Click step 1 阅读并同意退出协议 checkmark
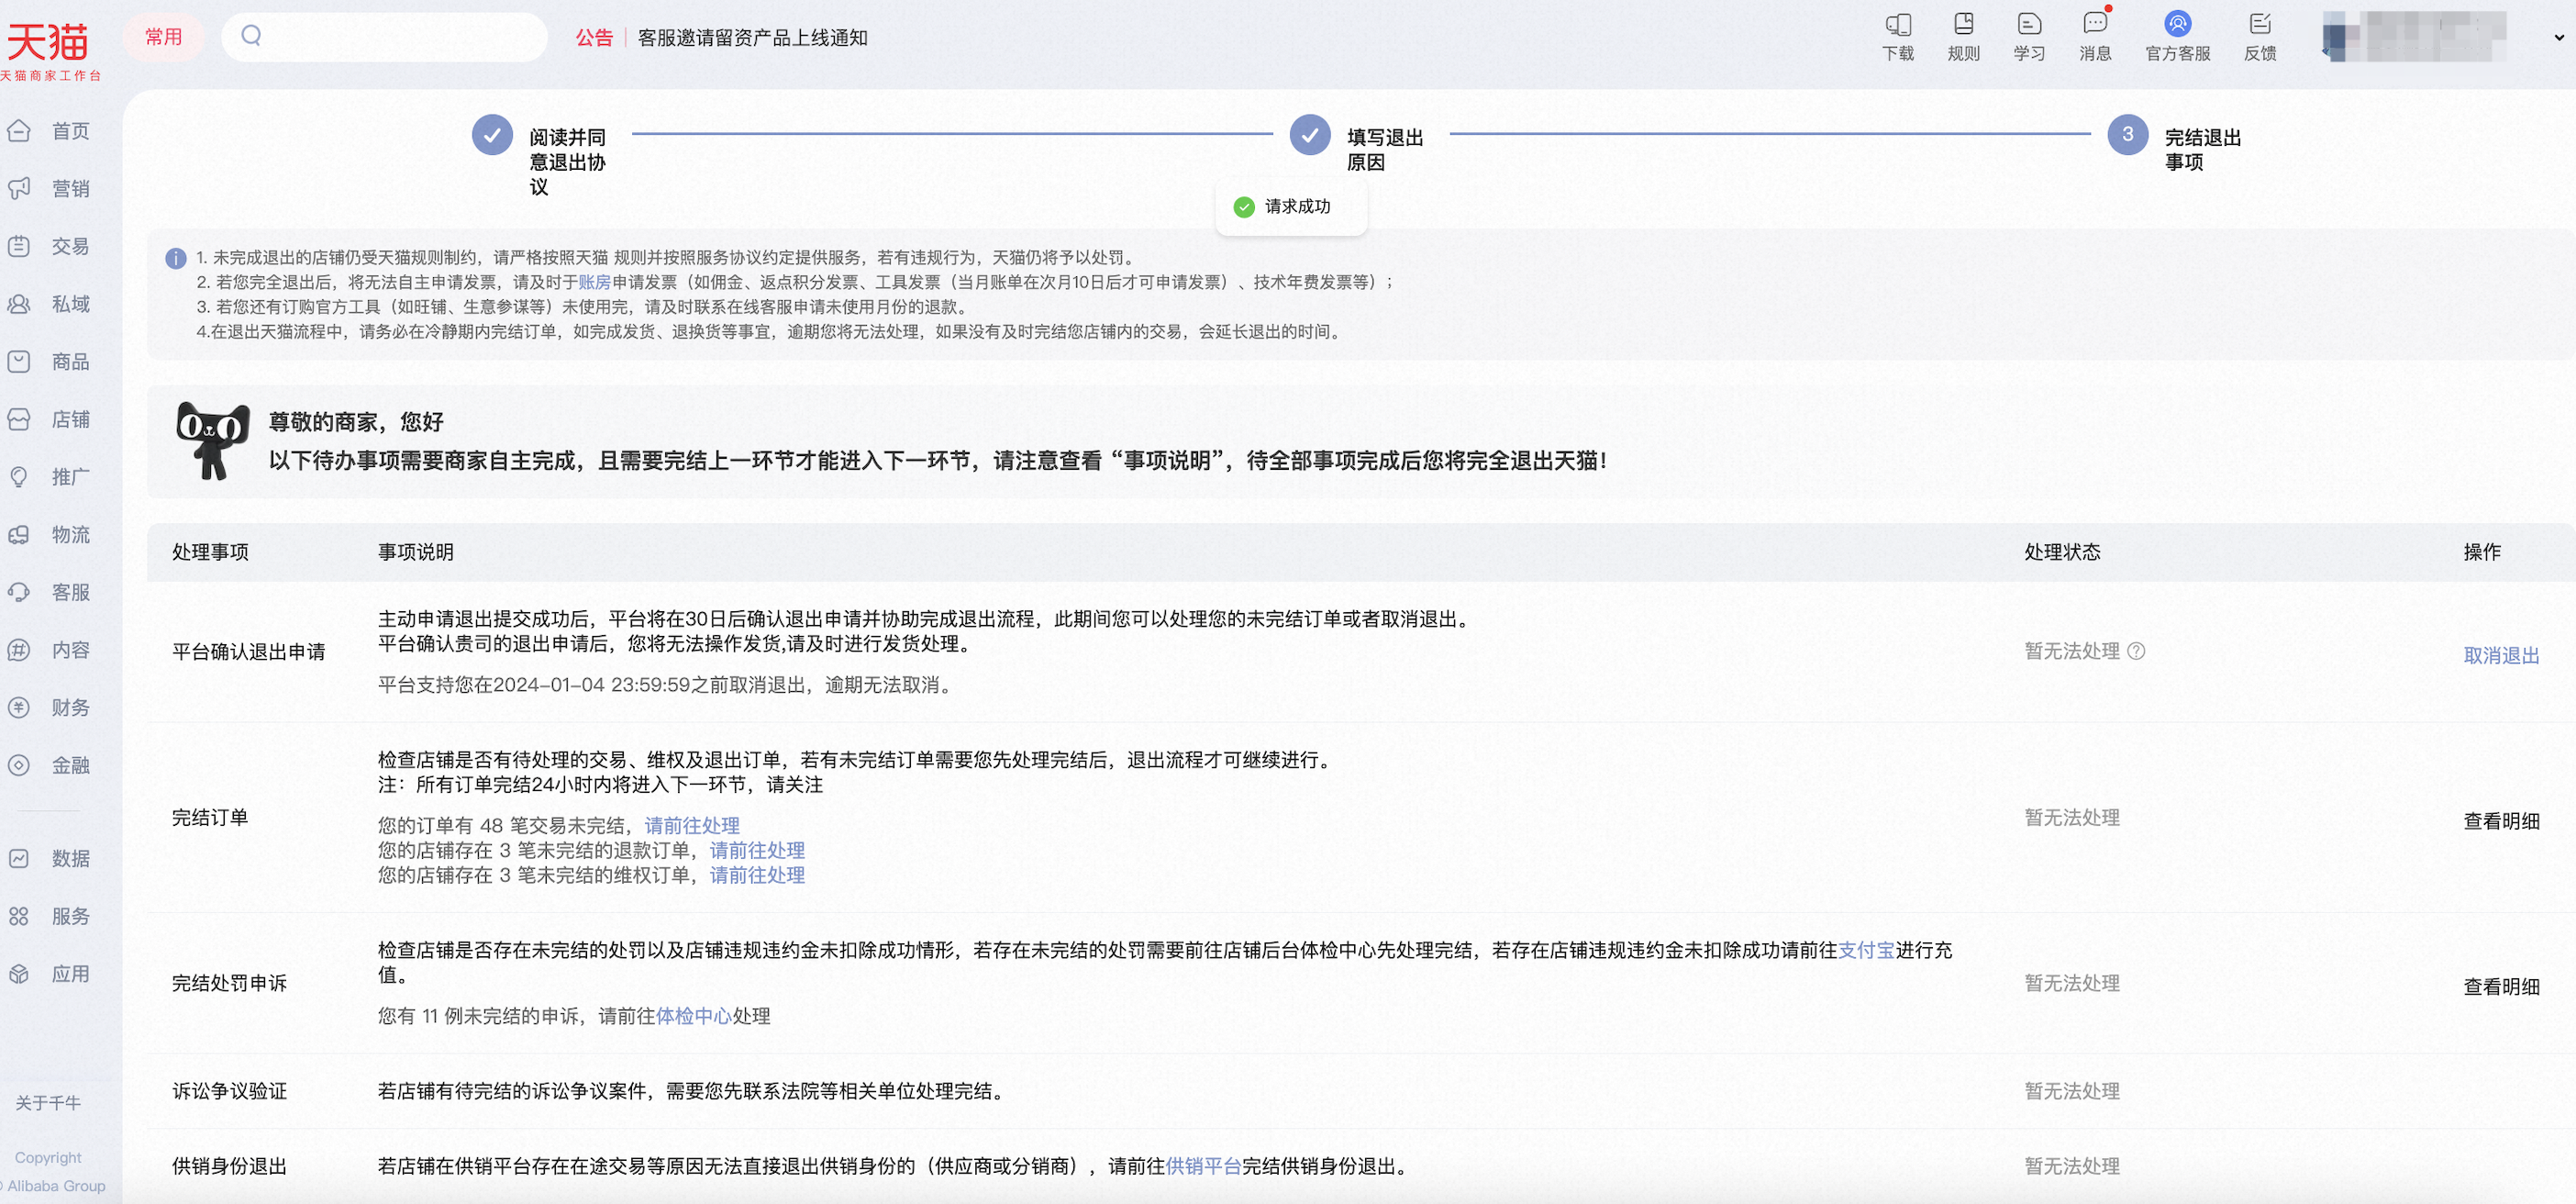 pyautogui.click(x=492, y=134)
